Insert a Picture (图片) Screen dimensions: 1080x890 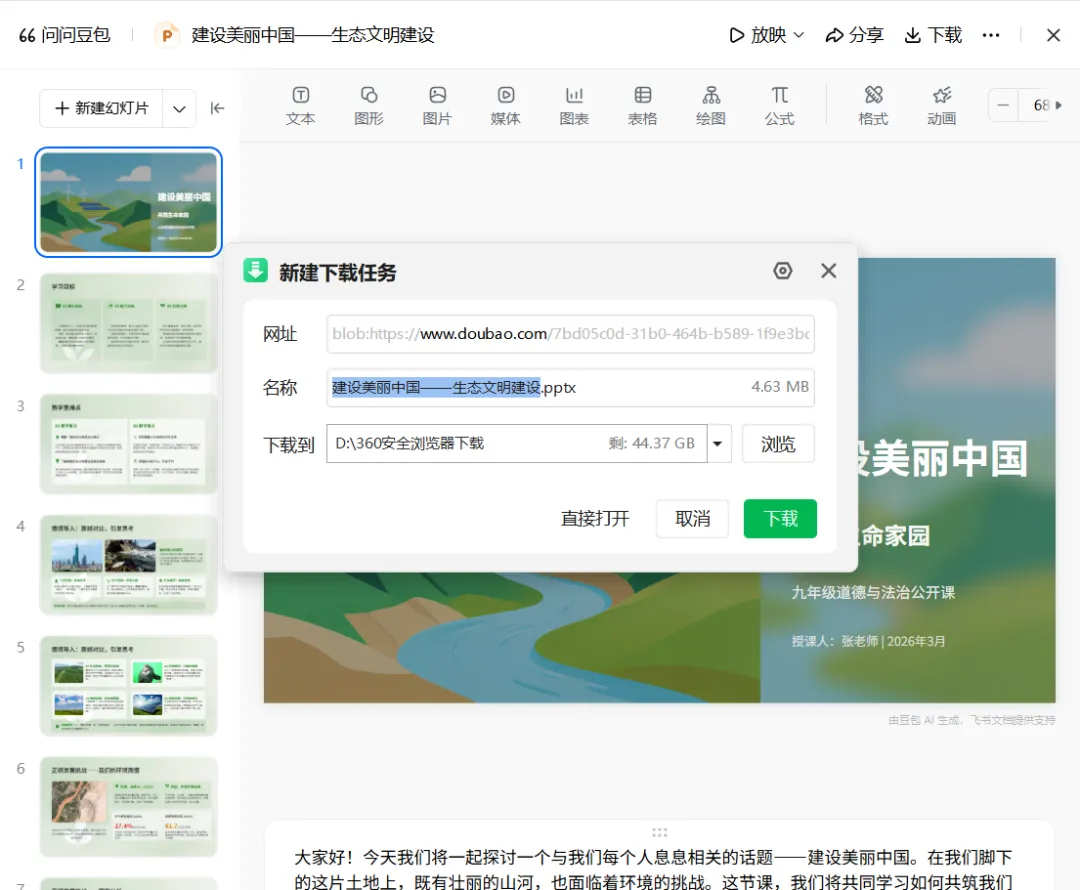(x=437, y=105)
